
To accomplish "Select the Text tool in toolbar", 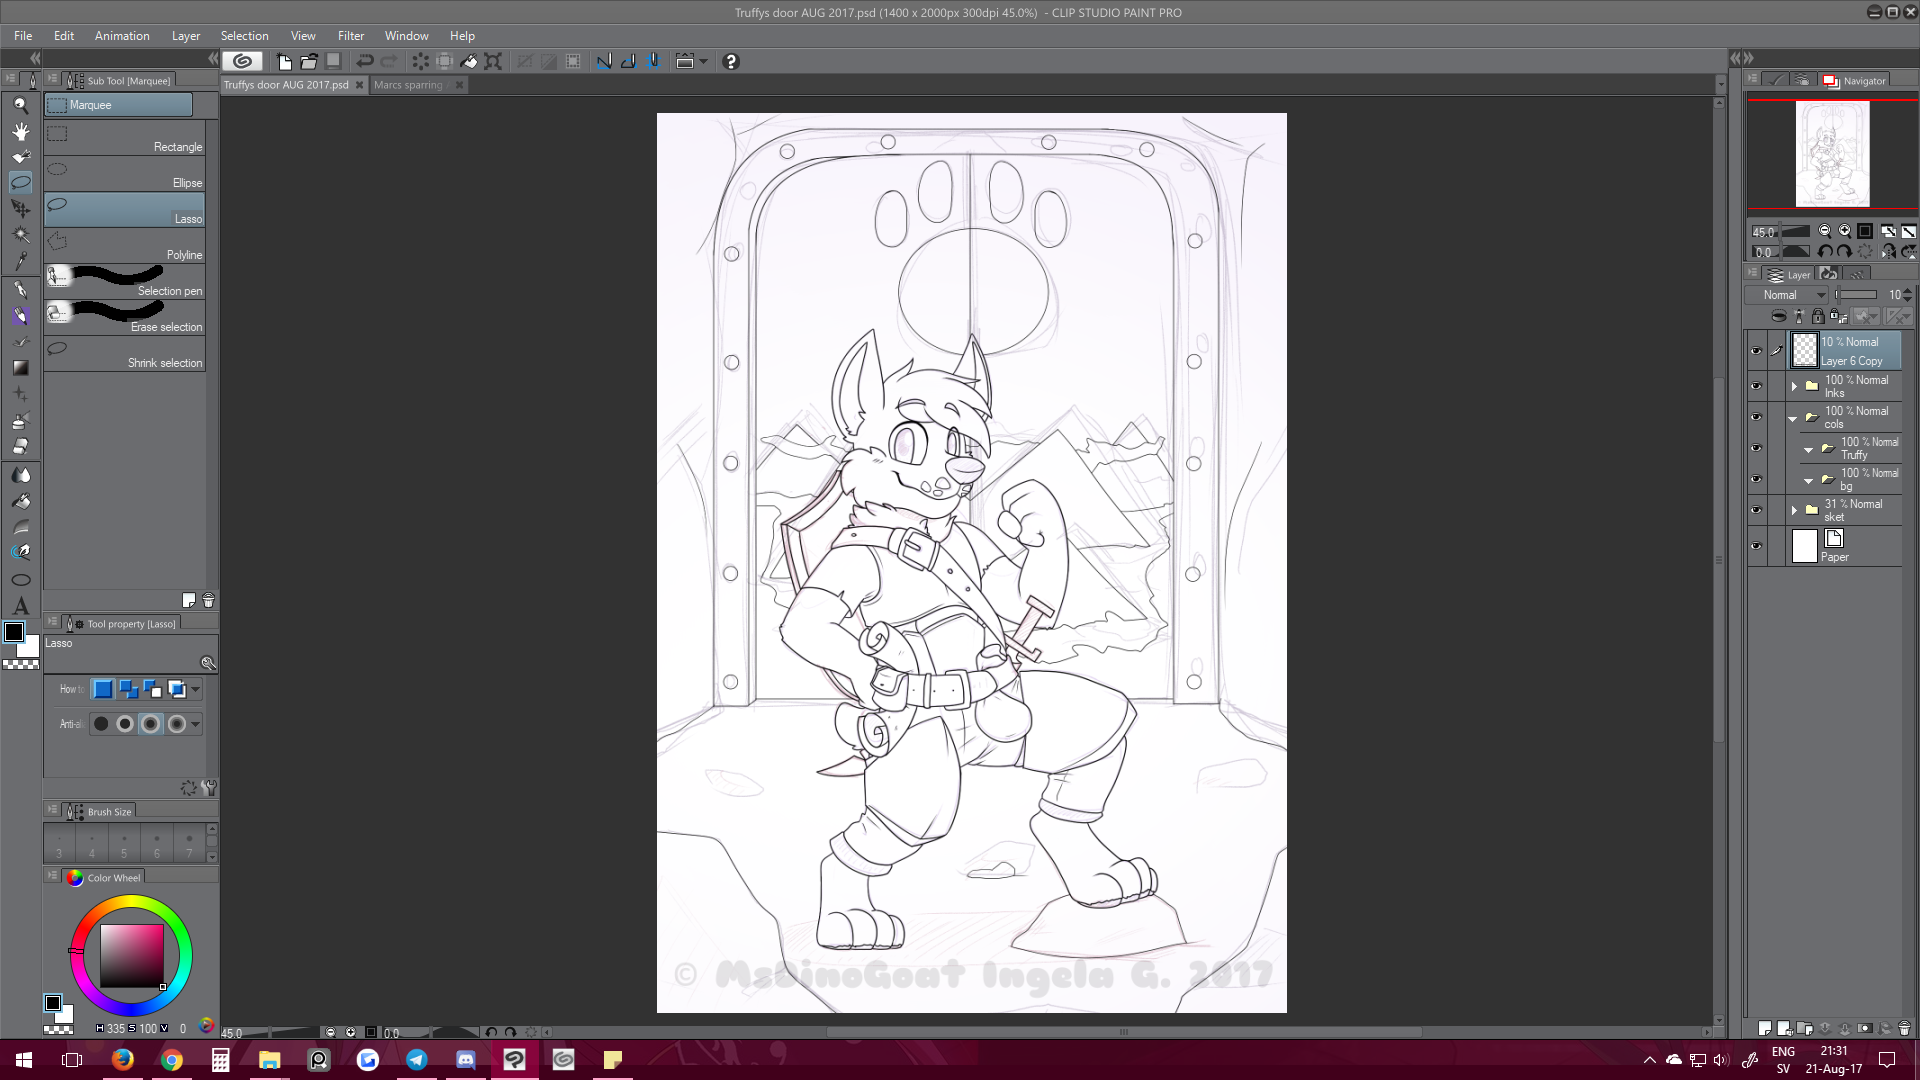I will point(20,606).
